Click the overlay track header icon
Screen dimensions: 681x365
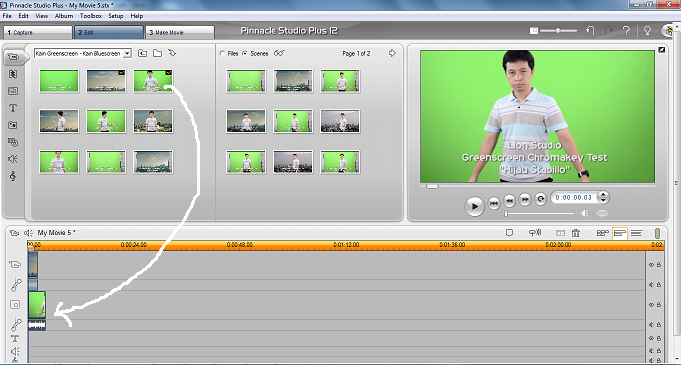(x=15, y=305)
